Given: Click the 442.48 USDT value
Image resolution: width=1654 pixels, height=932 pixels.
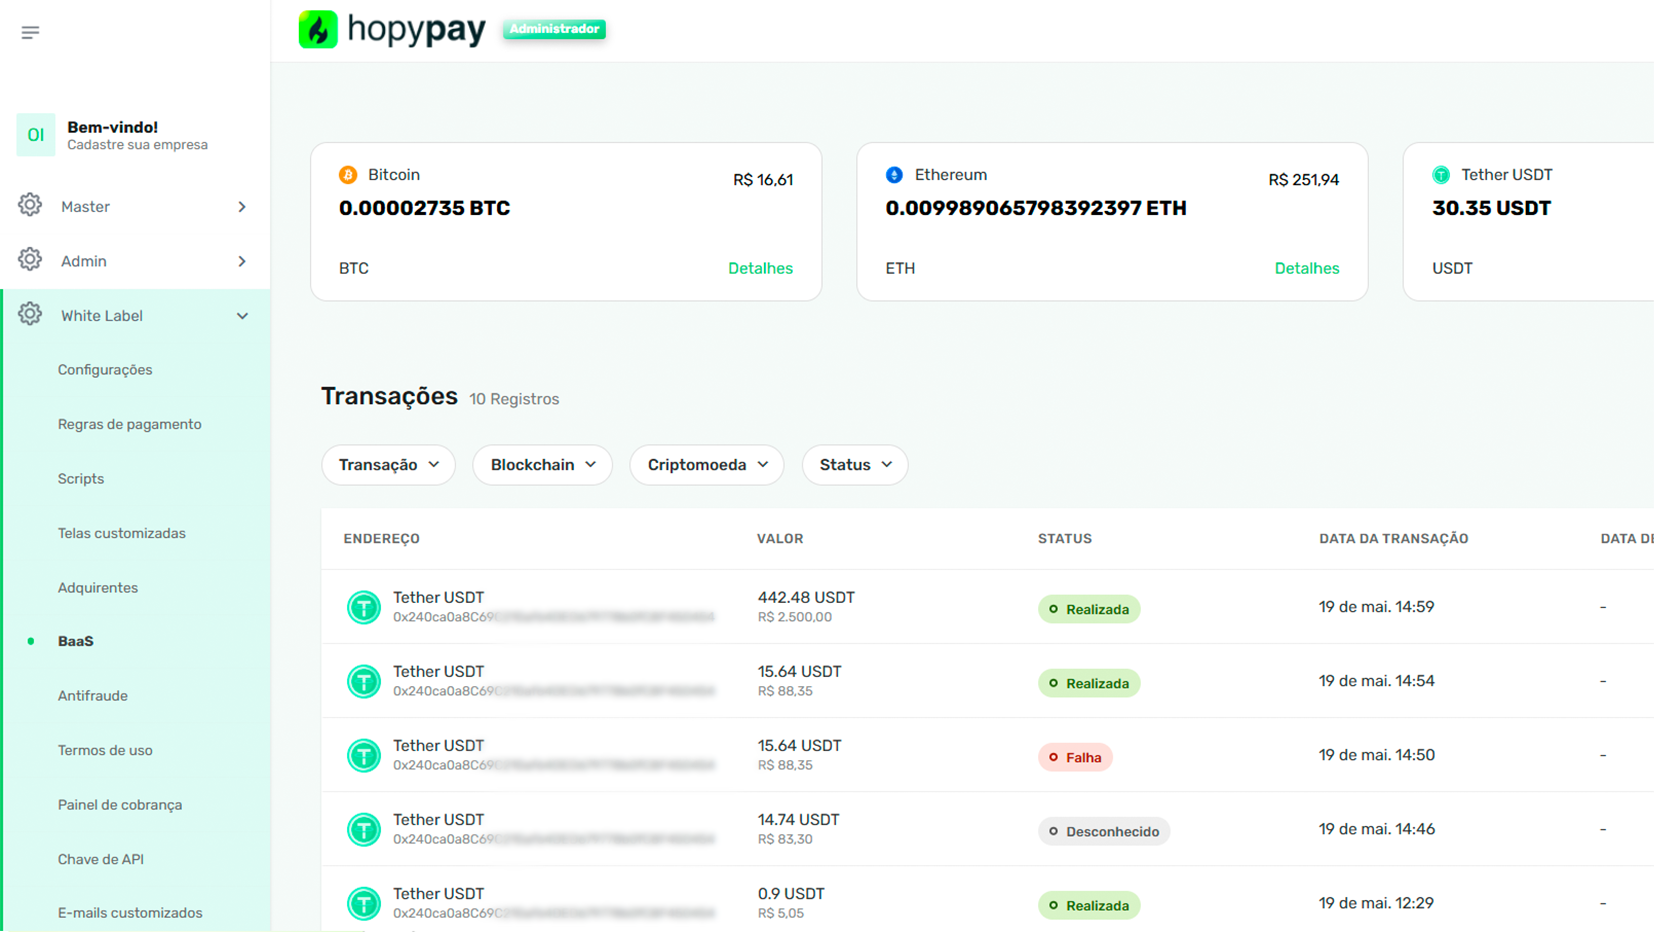Looking at the screenshot, I should coord(806,598).
